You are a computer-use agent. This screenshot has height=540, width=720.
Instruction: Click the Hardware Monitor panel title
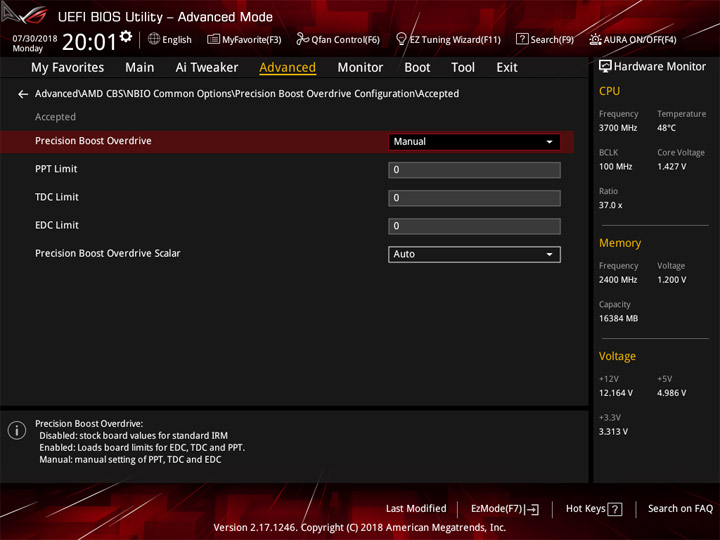[x=659, y=67]
